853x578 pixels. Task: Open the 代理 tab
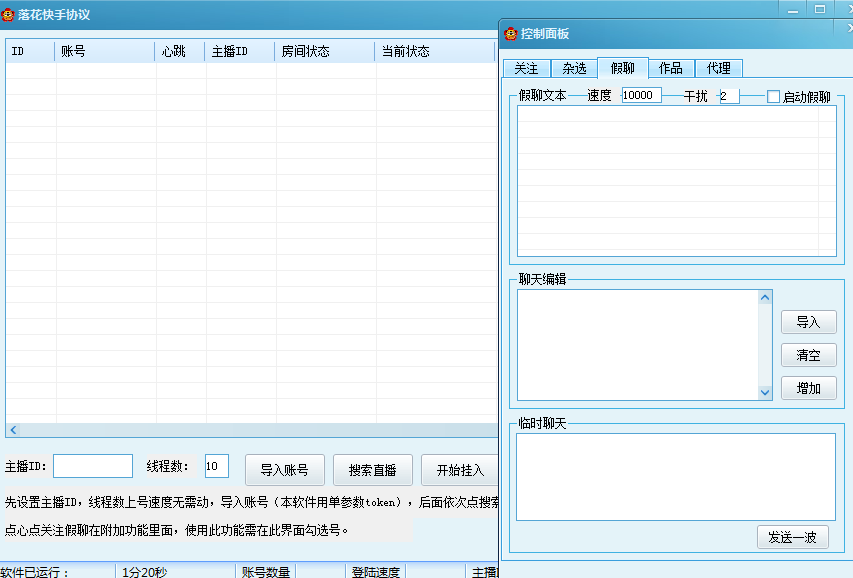719,69
